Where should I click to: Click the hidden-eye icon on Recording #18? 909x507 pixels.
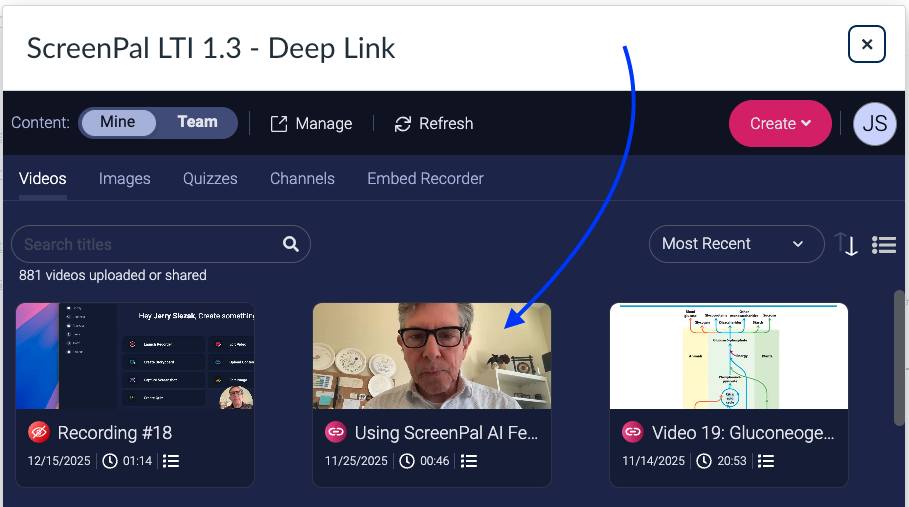[x=39, y=432]
